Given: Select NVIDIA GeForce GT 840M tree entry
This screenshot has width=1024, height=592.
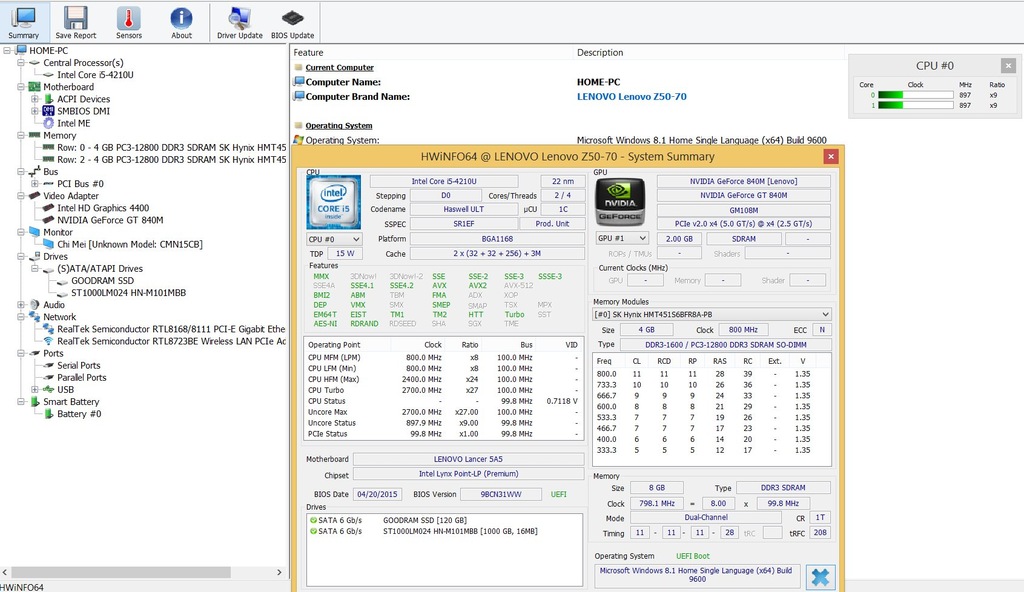Looking at the screenshot, I should (110, 220).
